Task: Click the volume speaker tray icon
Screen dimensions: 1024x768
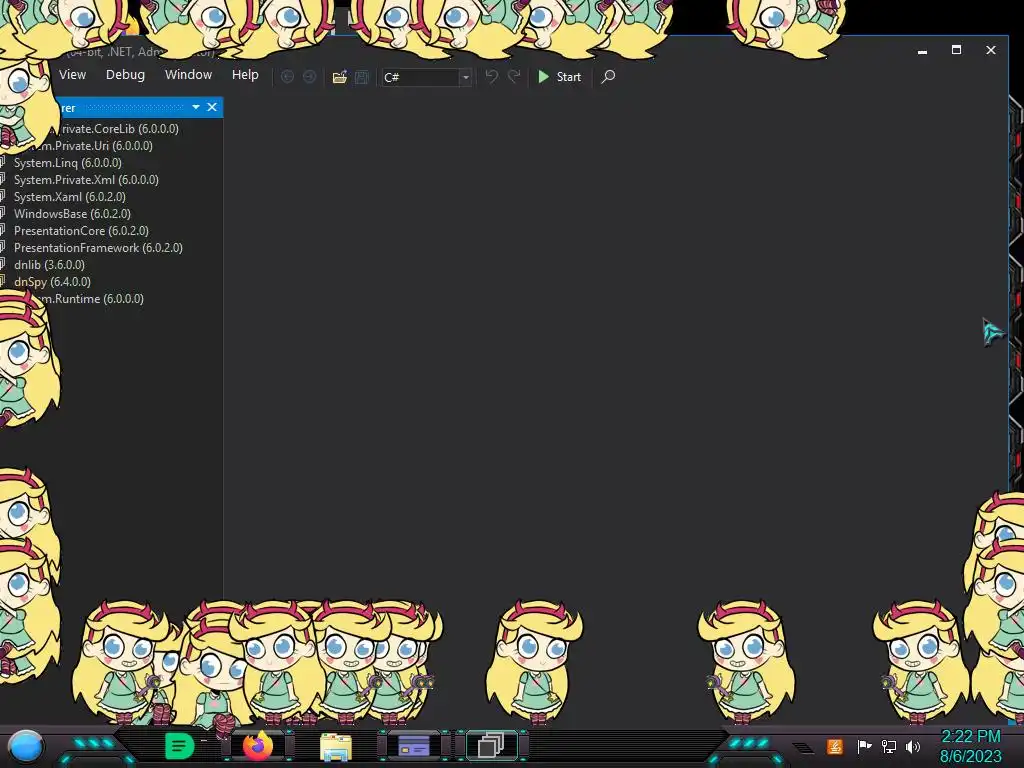Action: click(913, 746)
